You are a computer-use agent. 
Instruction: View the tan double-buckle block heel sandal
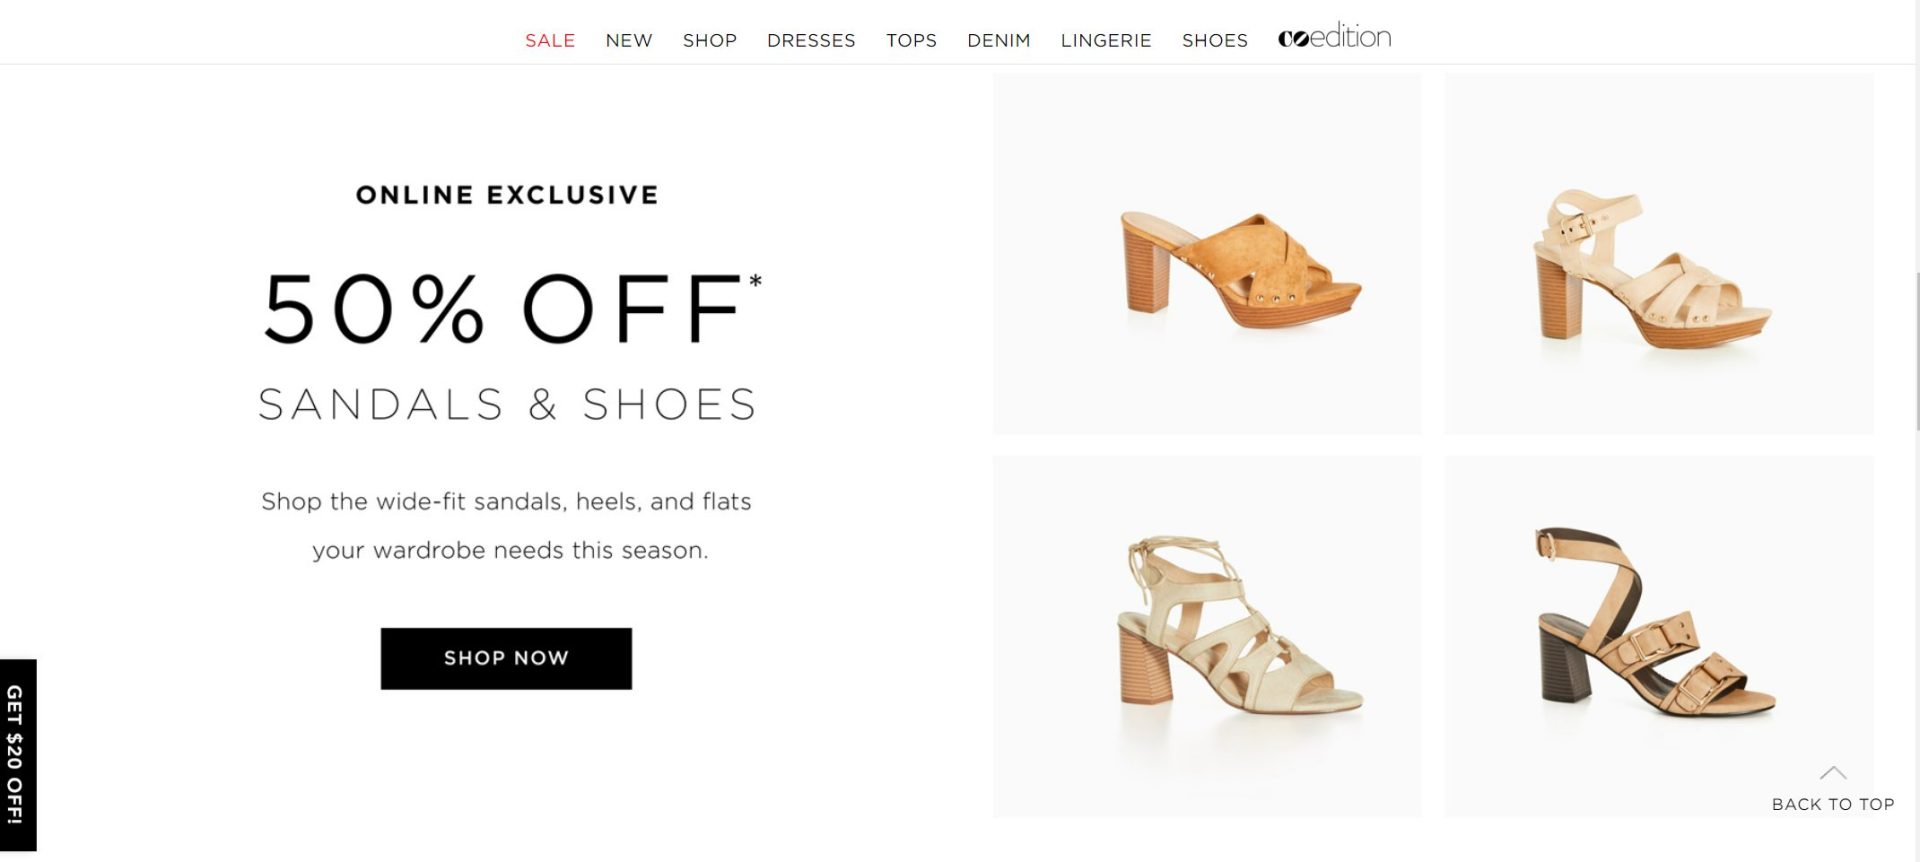[1659, 636]
